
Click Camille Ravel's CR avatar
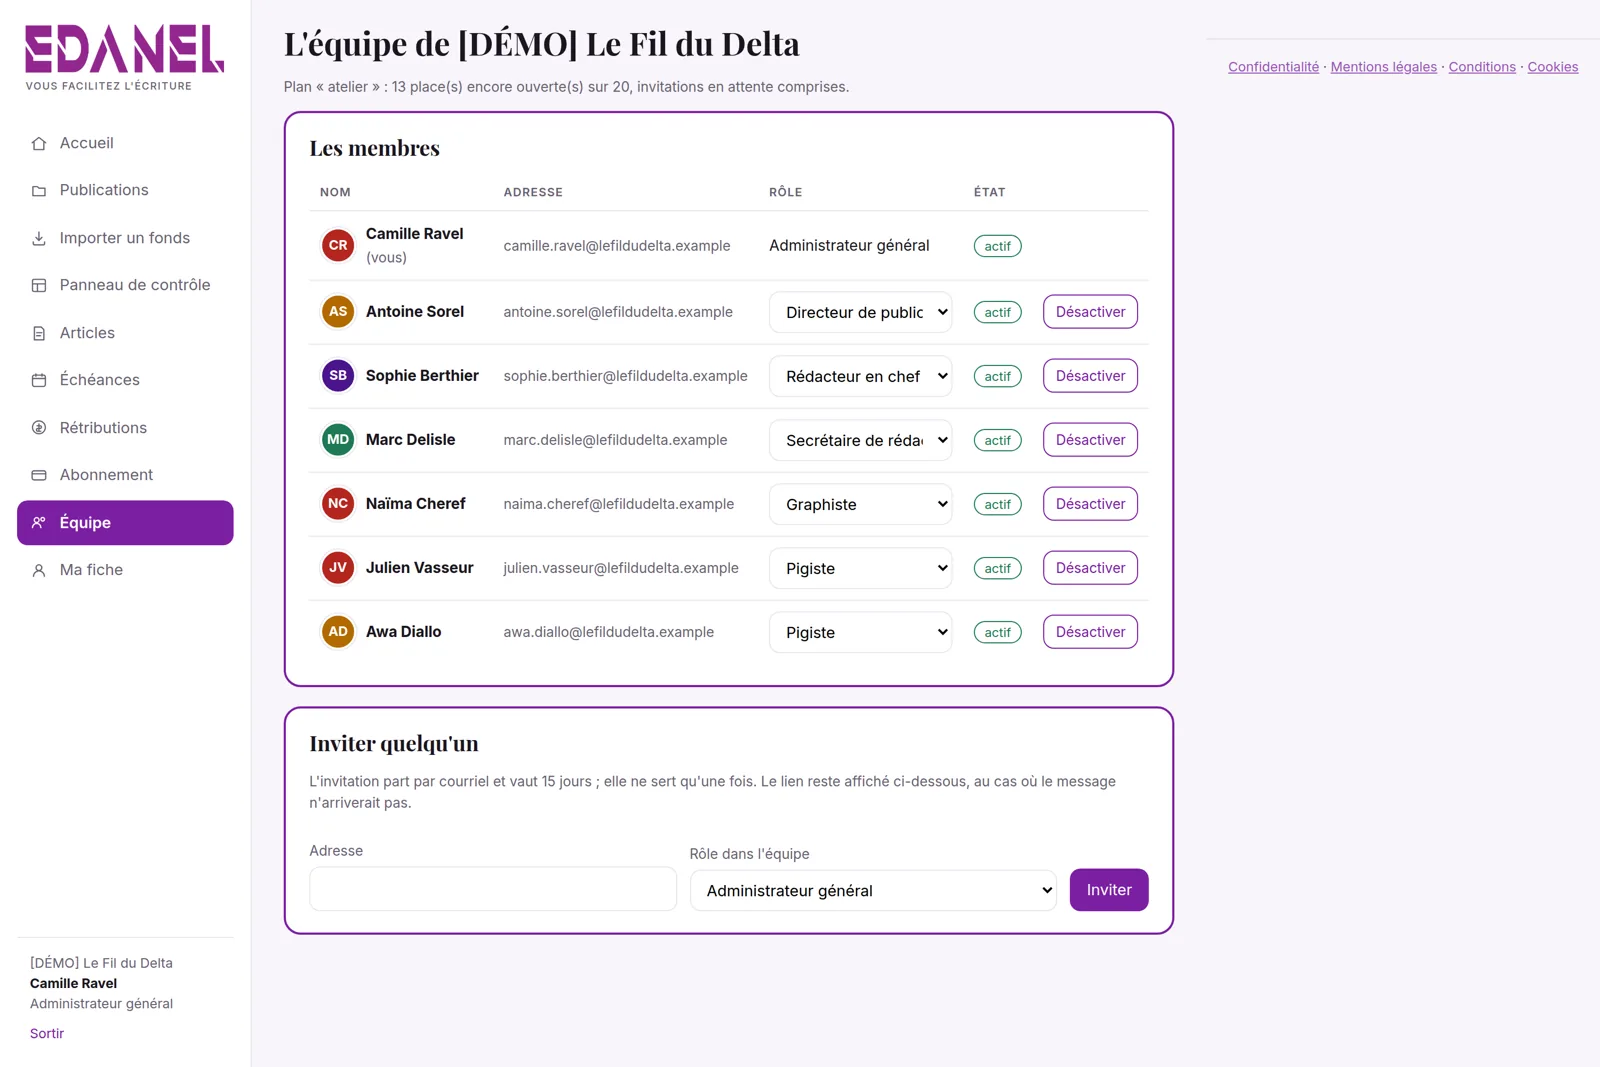click(338, 245)
